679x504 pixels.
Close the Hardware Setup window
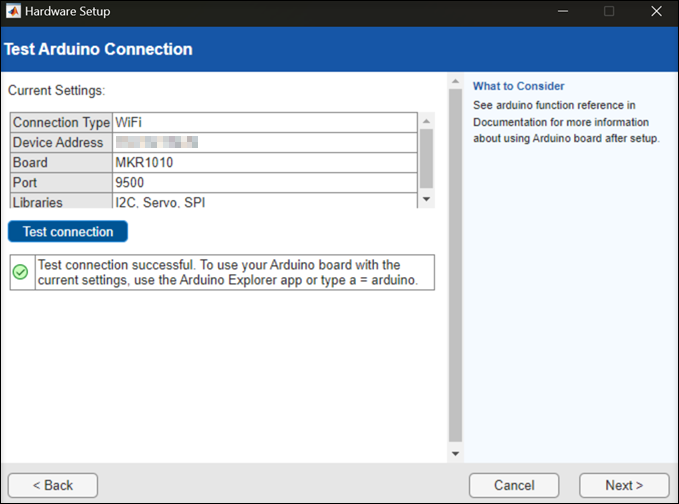click(655, 12)
